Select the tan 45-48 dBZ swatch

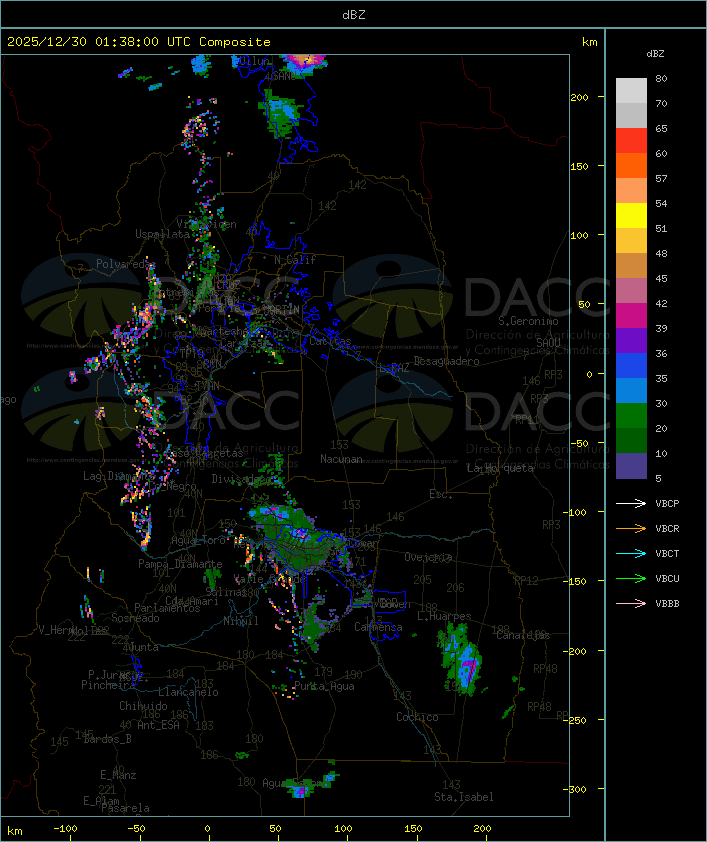tap(631, 266)
